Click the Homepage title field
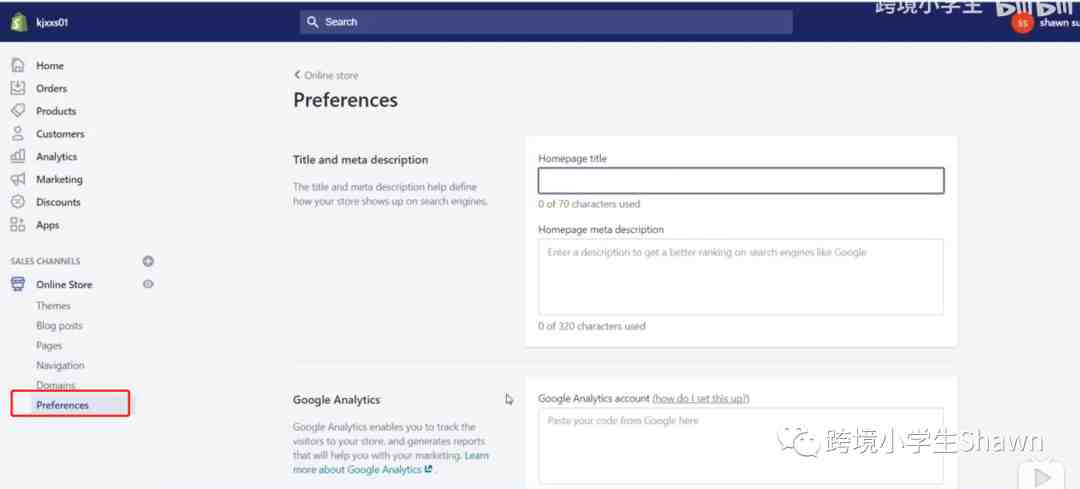Image resolution: width=1080 pixels, height=489 pixels. (x=740, y=181)
